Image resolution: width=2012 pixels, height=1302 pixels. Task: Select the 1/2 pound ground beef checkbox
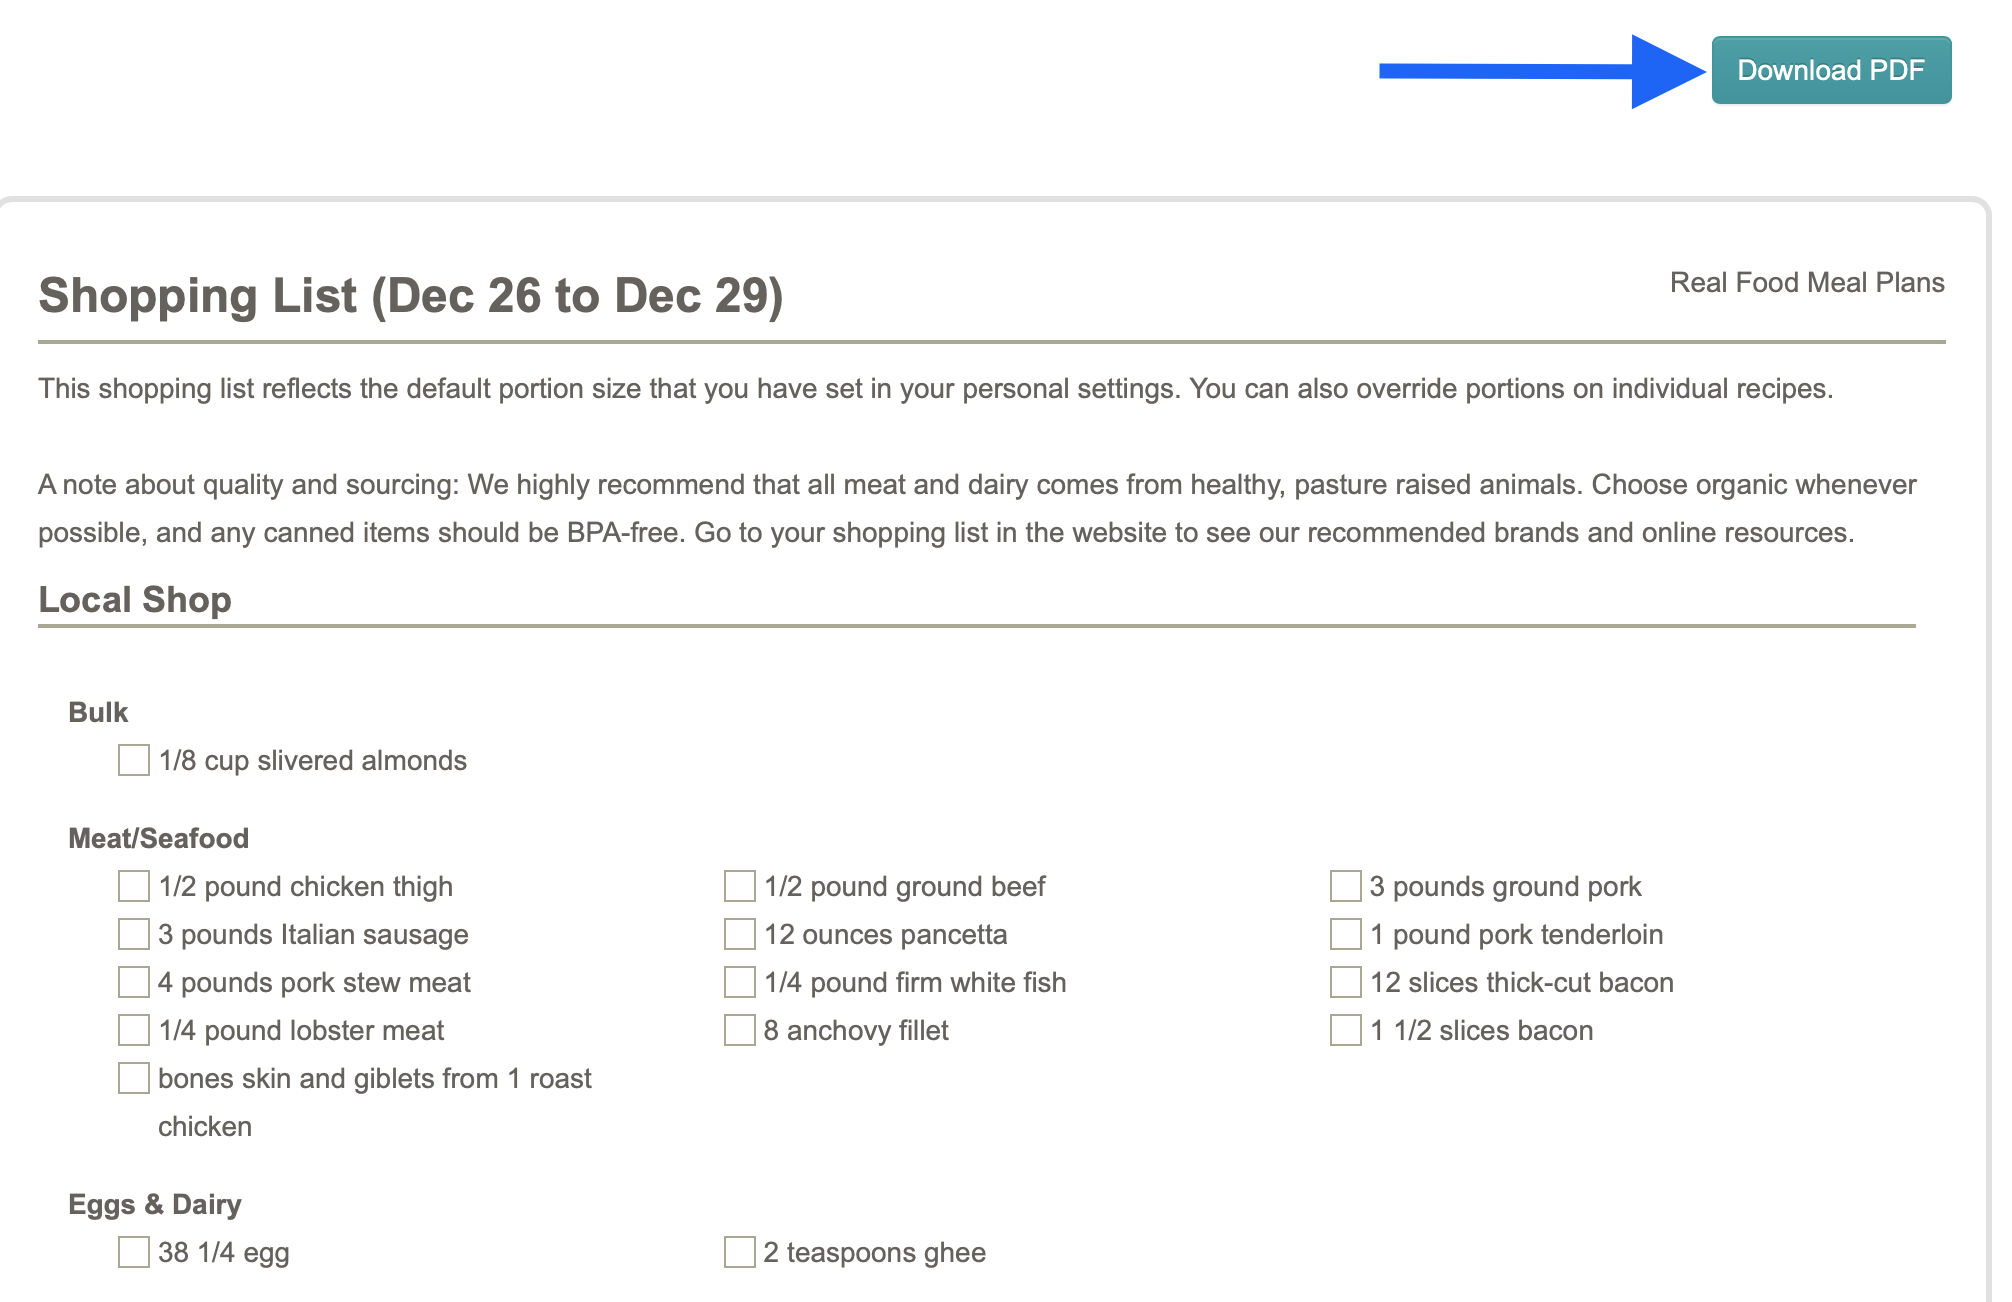coord(740,886)
